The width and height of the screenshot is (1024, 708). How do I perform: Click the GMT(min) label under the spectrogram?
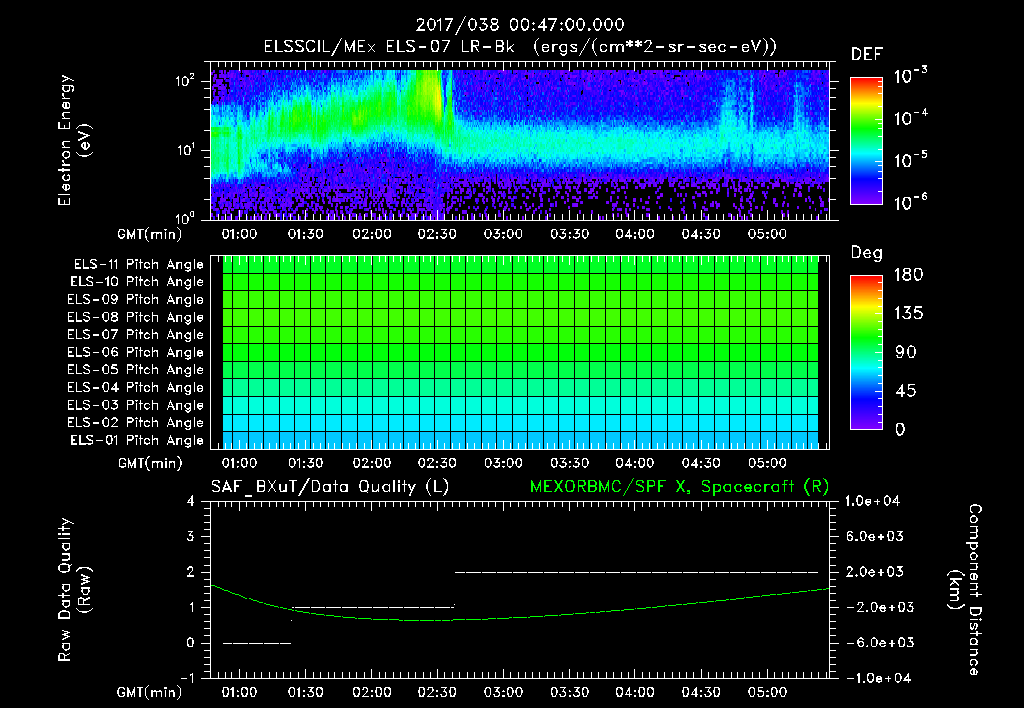[150, 234]
